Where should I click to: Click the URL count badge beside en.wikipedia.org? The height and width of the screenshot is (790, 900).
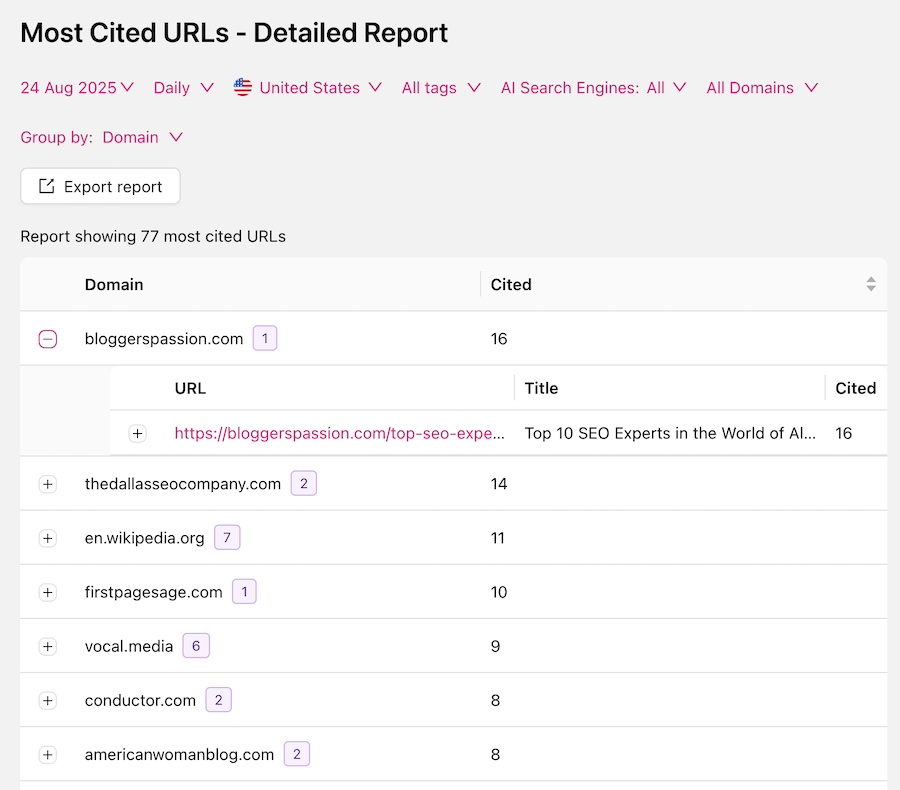[x=227, y=538]
